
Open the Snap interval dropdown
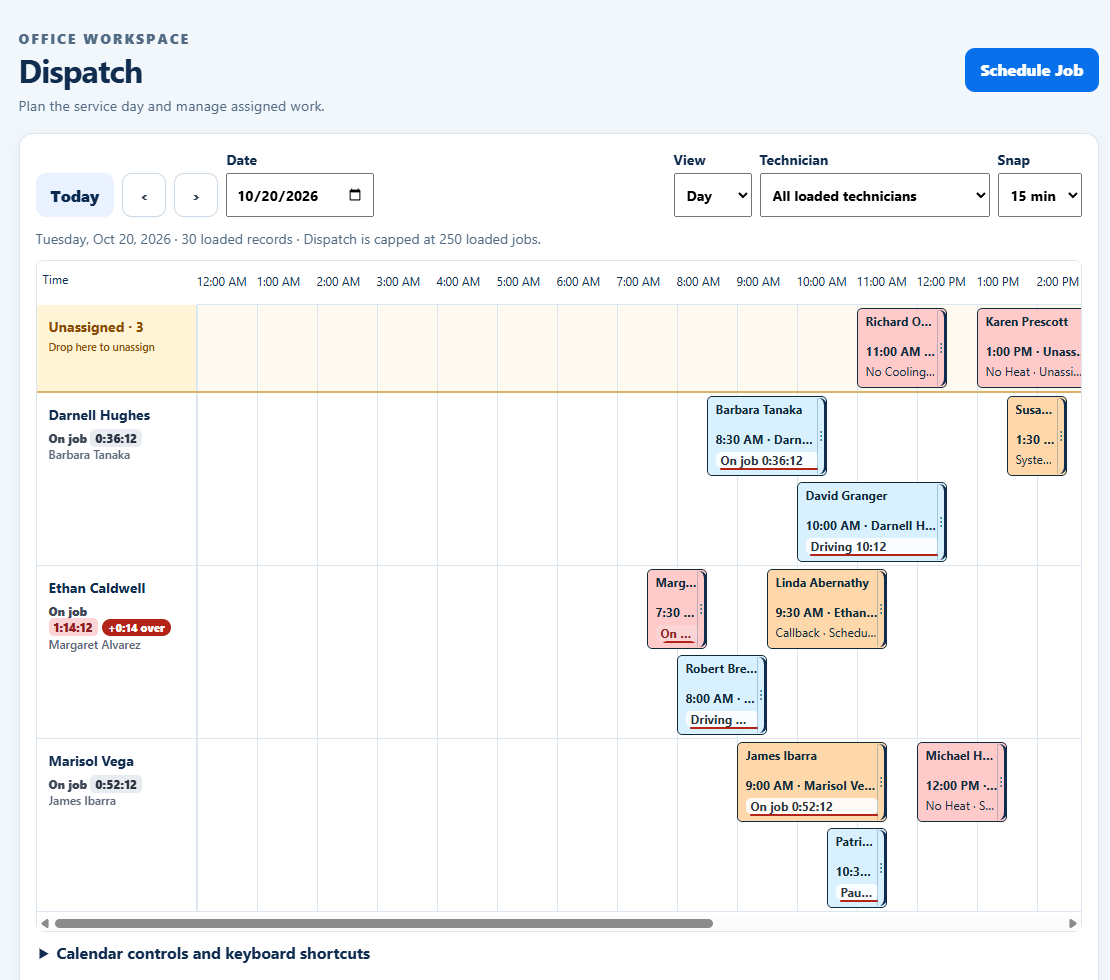coord(1039,195)
